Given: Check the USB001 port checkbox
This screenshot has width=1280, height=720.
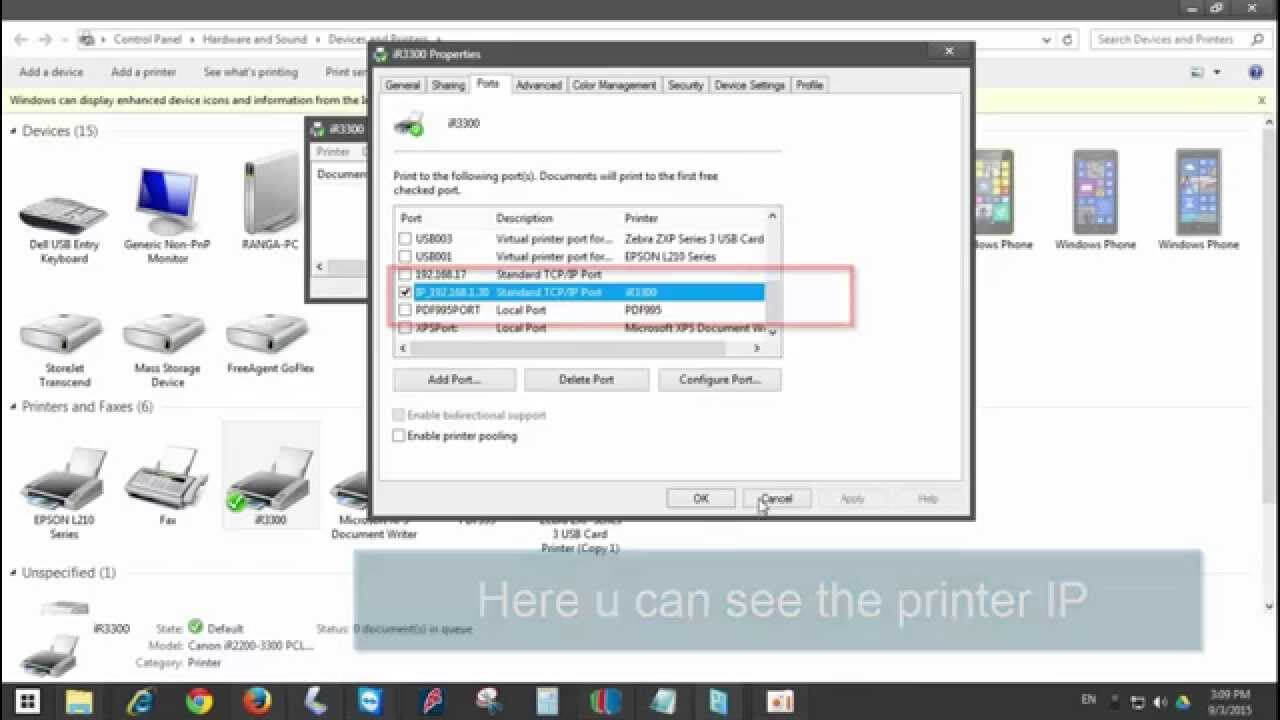Looking at the screenshot, I should click(x=405, y=256).
